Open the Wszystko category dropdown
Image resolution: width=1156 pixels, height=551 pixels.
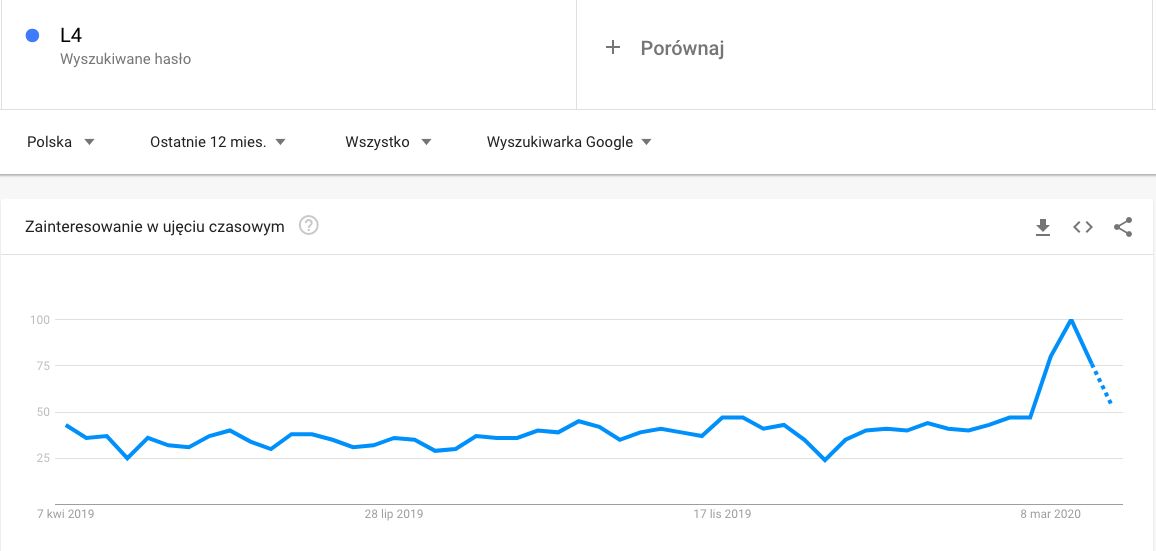click(388, 142)
